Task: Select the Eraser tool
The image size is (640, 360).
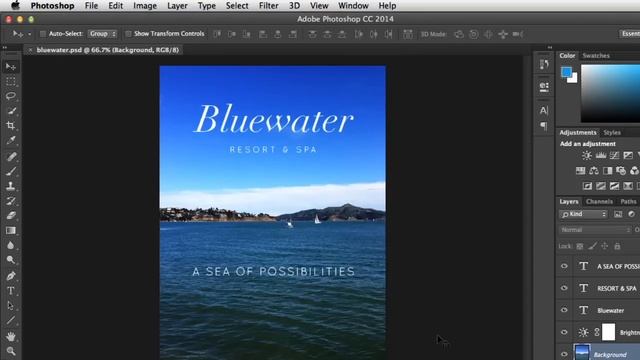Action: [x=11, y=216]
